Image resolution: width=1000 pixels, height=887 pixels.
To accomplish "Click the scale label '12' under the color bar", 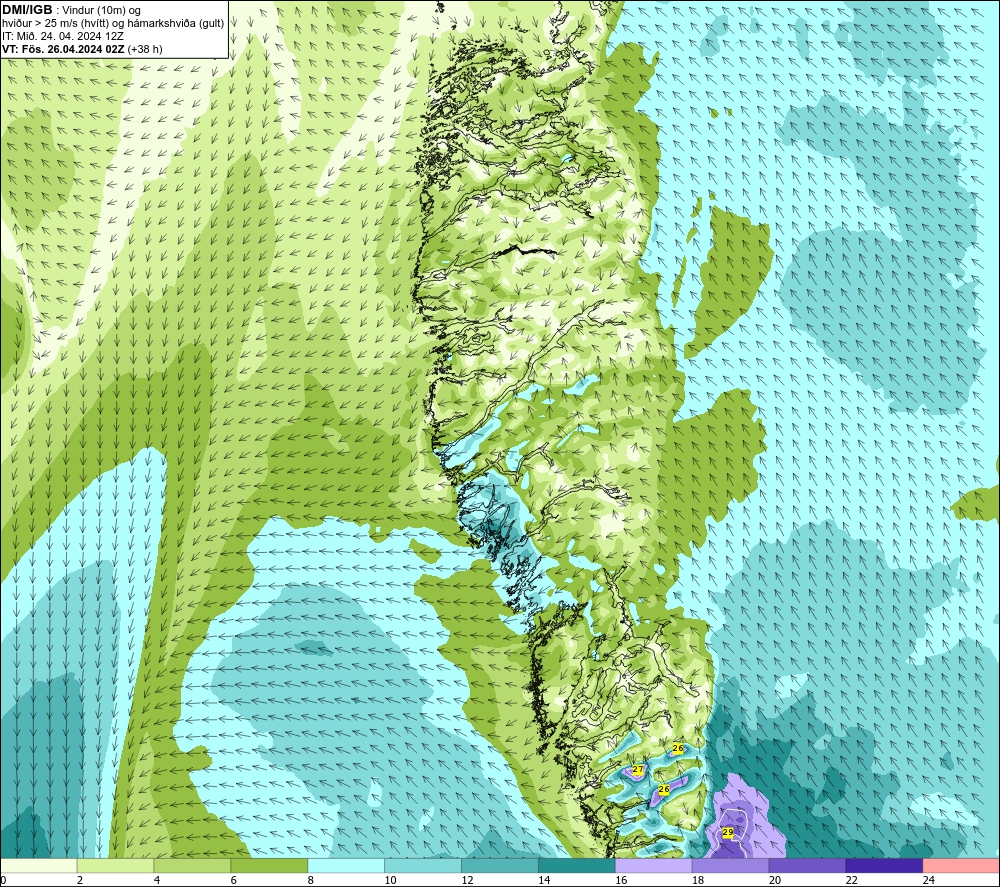I will 467,880.
